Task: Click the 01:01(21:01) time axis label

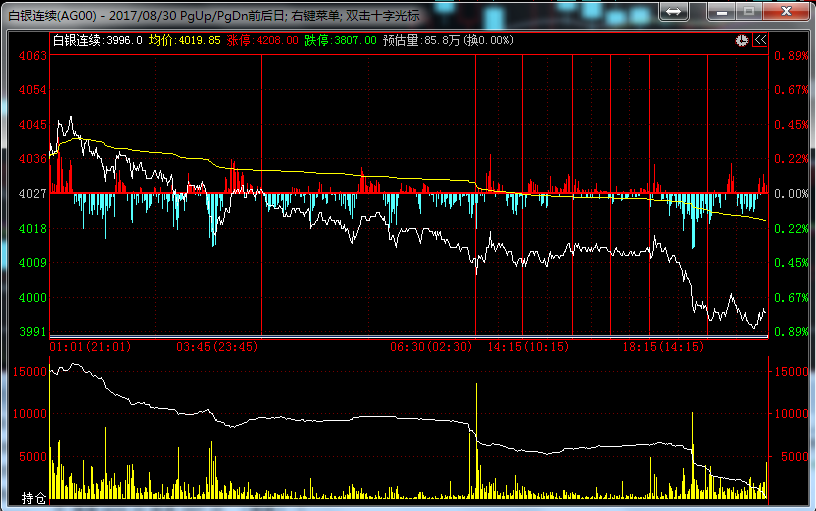Action: [x=90, y=347]
